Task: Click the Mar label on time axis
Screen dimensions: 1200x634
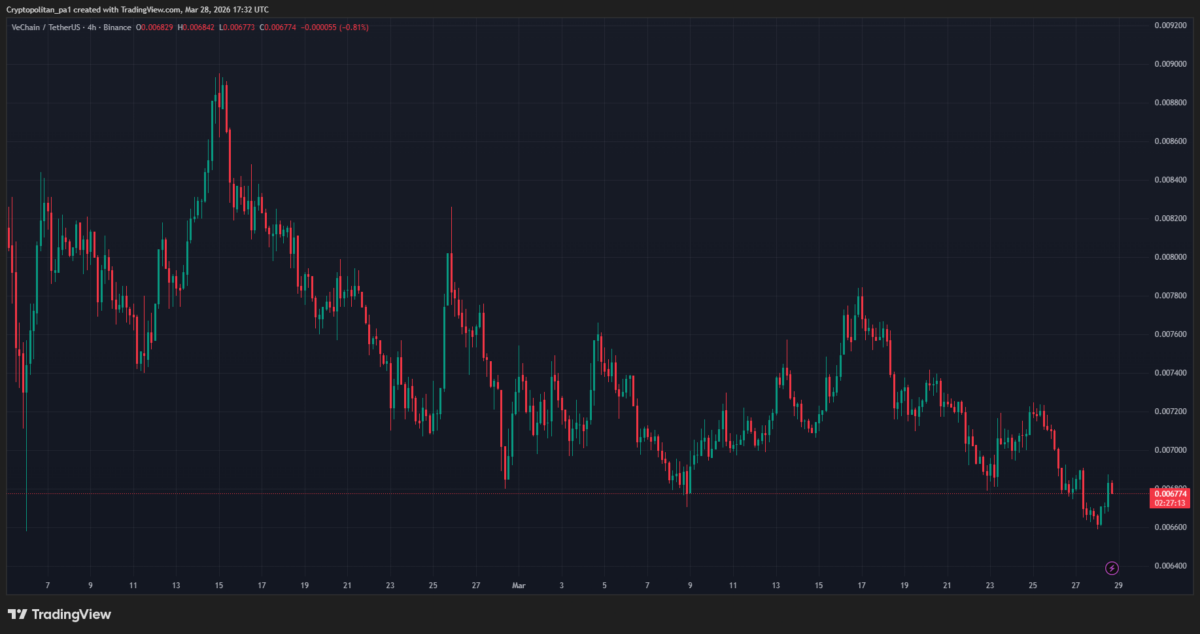Action: point(518,585)
